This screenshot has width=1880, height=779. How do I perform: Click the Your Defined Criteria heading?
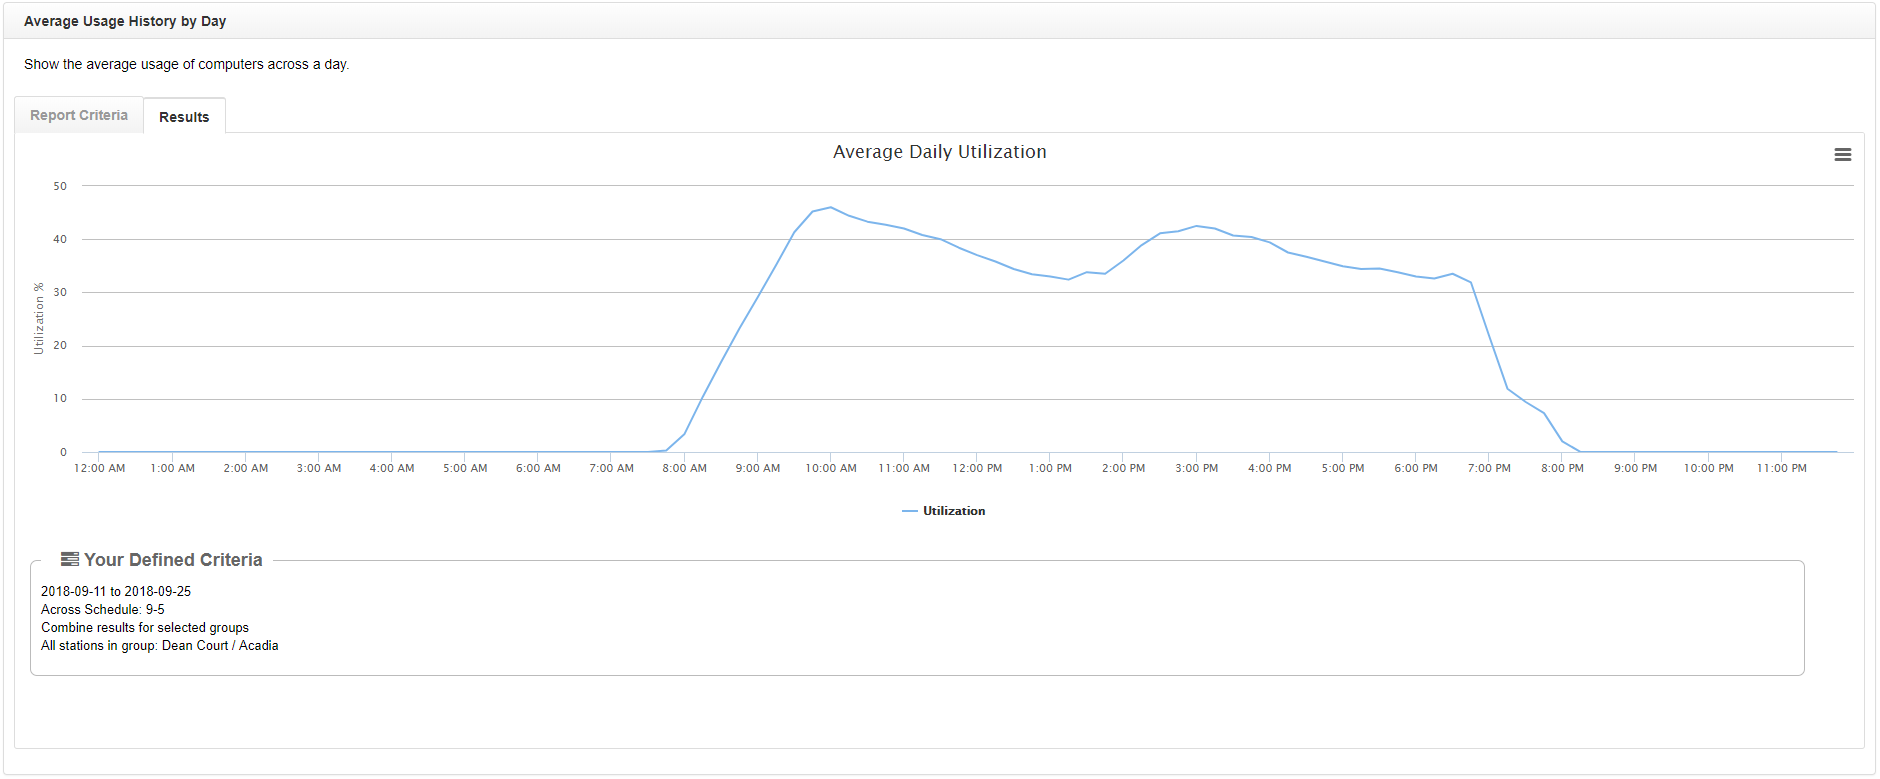coord(173,560)
